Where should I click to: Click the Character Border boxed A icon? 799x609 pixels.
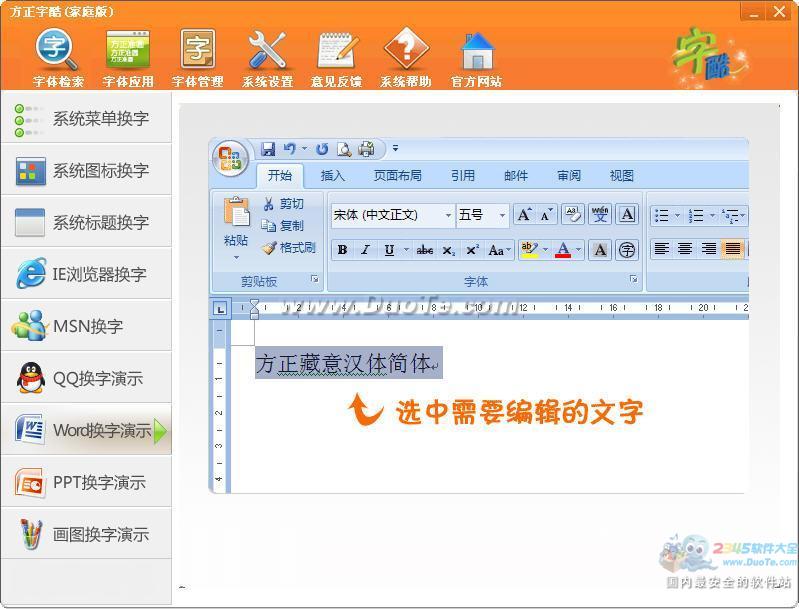627,215
